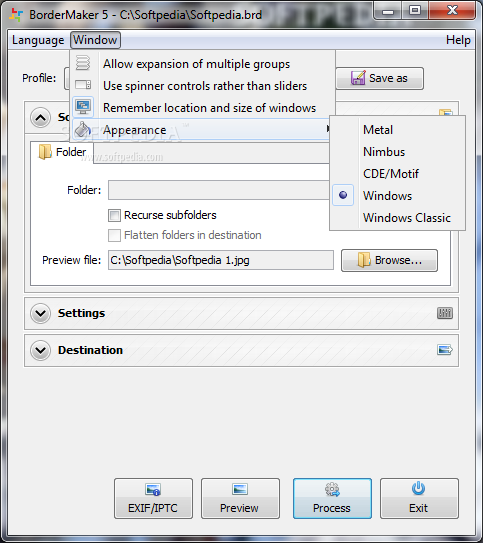Click the folder icon on Browse button
This screenshot has width=483, height=543.
click(364, 260)
